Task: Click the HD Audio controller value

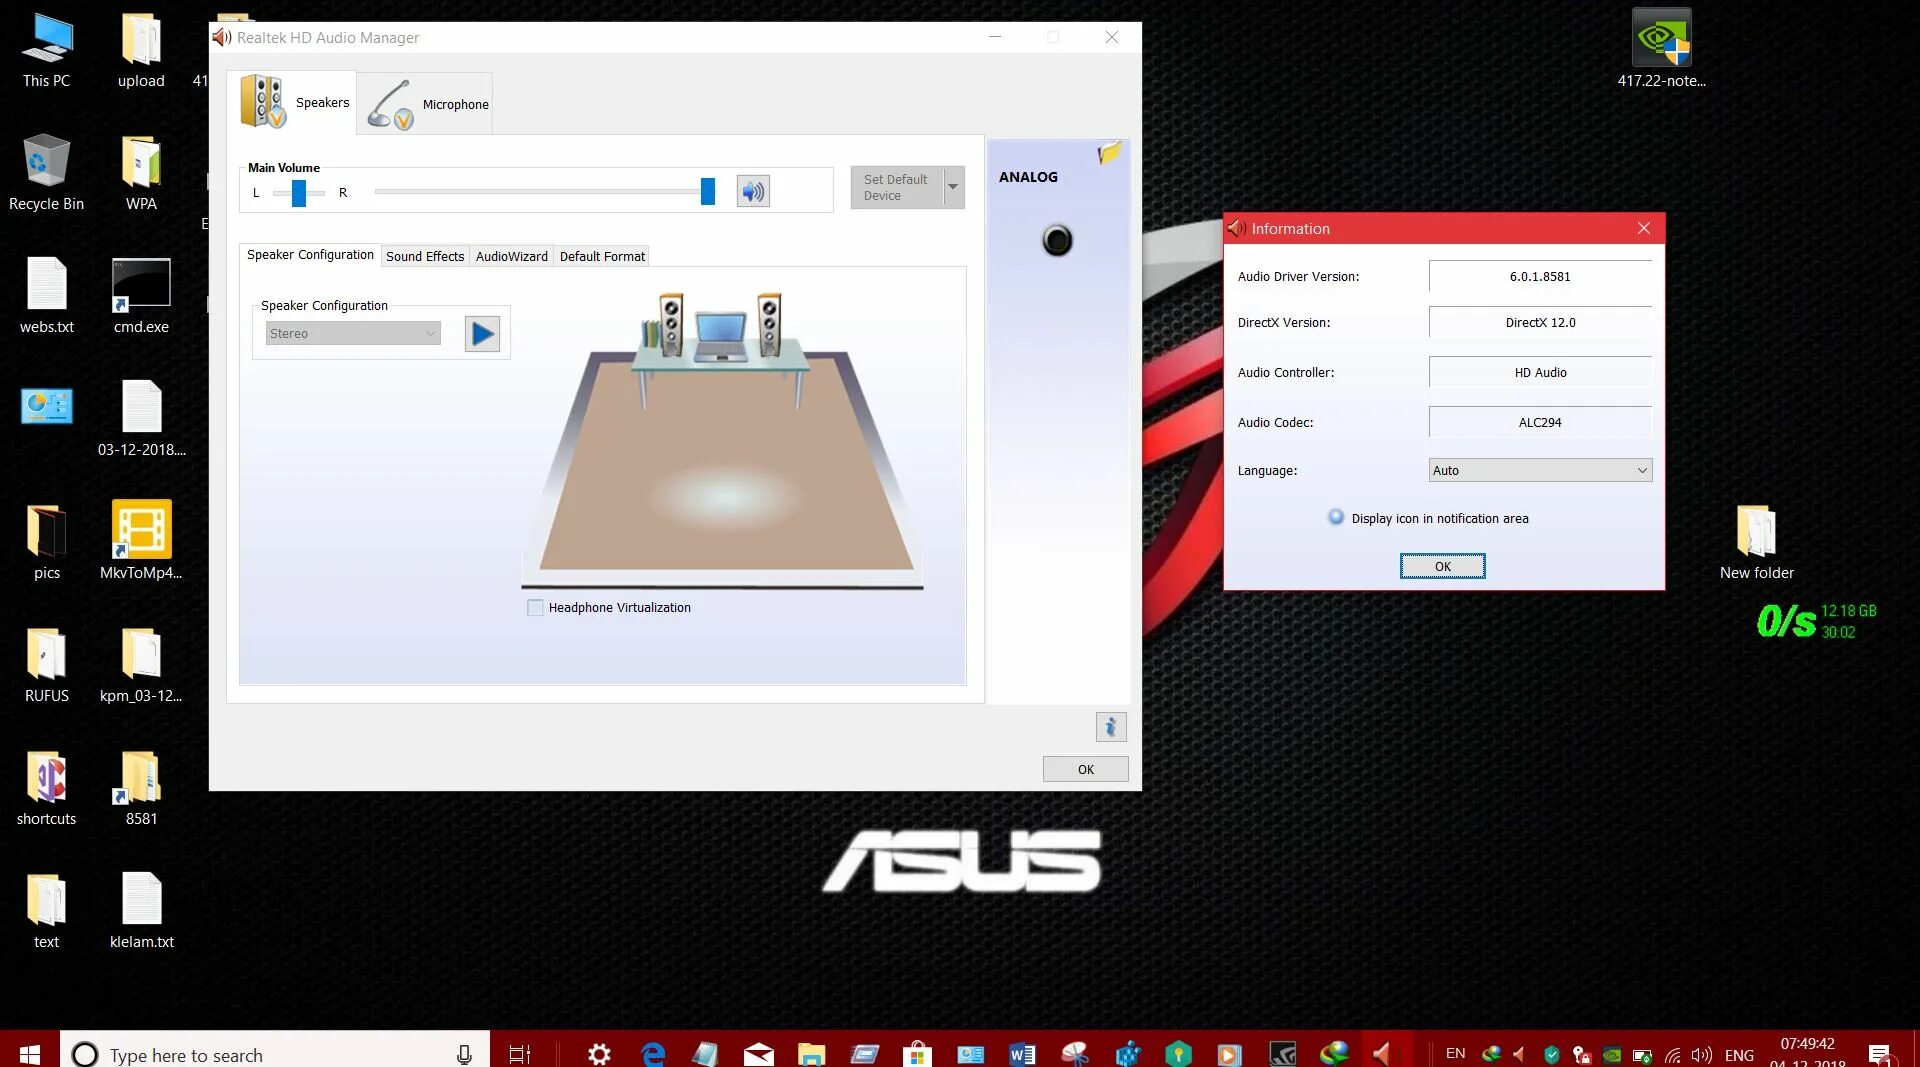Action: tap(1540, 372)
